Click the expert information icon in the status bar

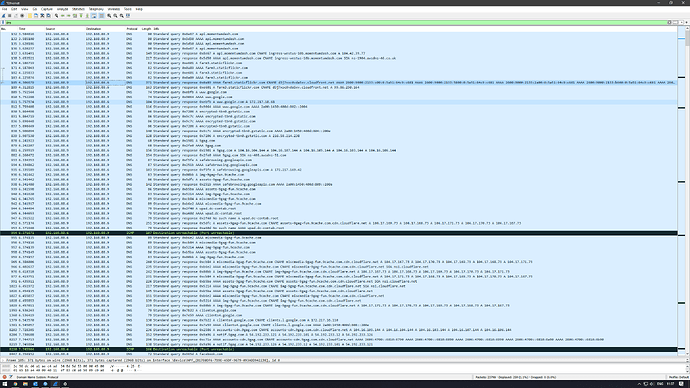point(4,377)
